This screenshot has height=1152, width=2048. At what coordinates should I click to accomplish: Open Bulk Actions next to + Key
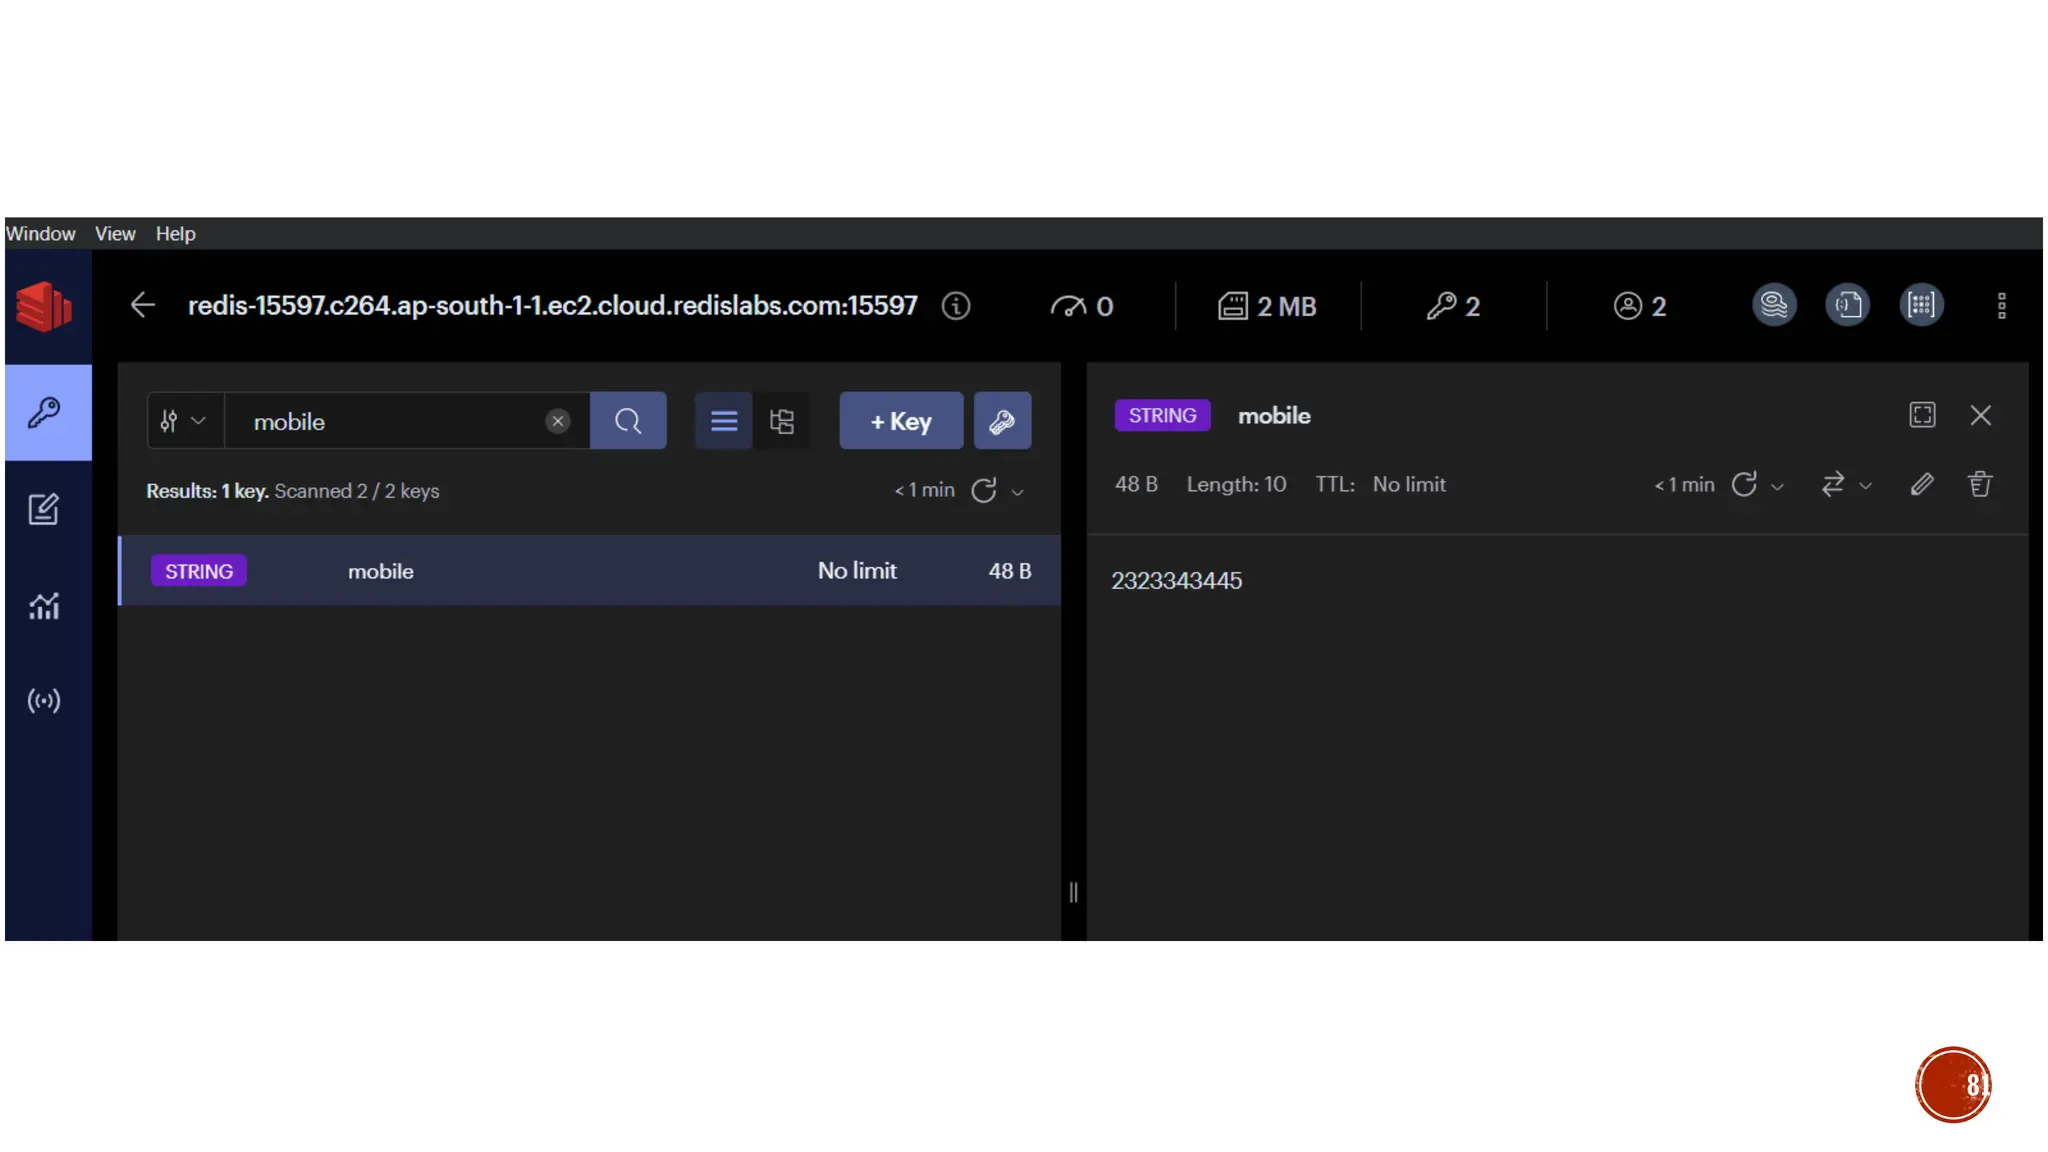click(1002, 421)
